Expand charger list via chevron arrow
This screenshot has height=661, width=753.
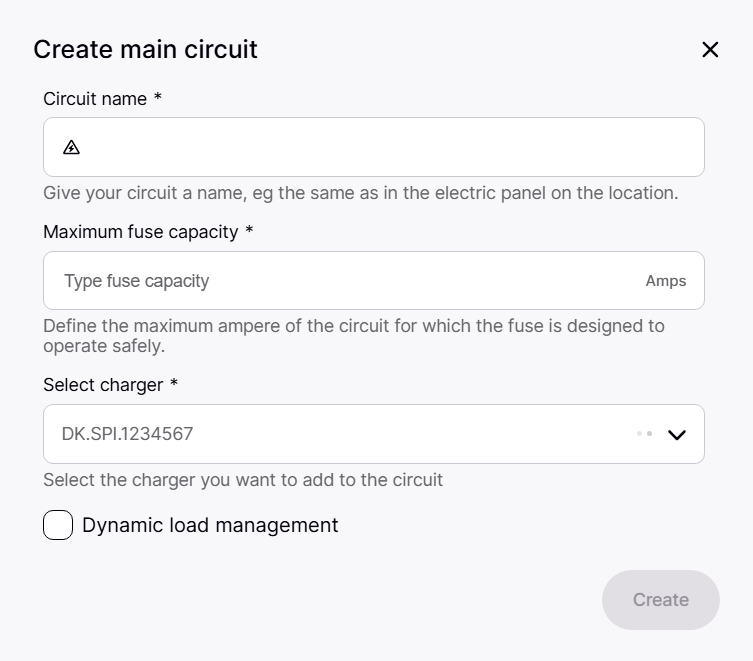click(x=677, y=434)
